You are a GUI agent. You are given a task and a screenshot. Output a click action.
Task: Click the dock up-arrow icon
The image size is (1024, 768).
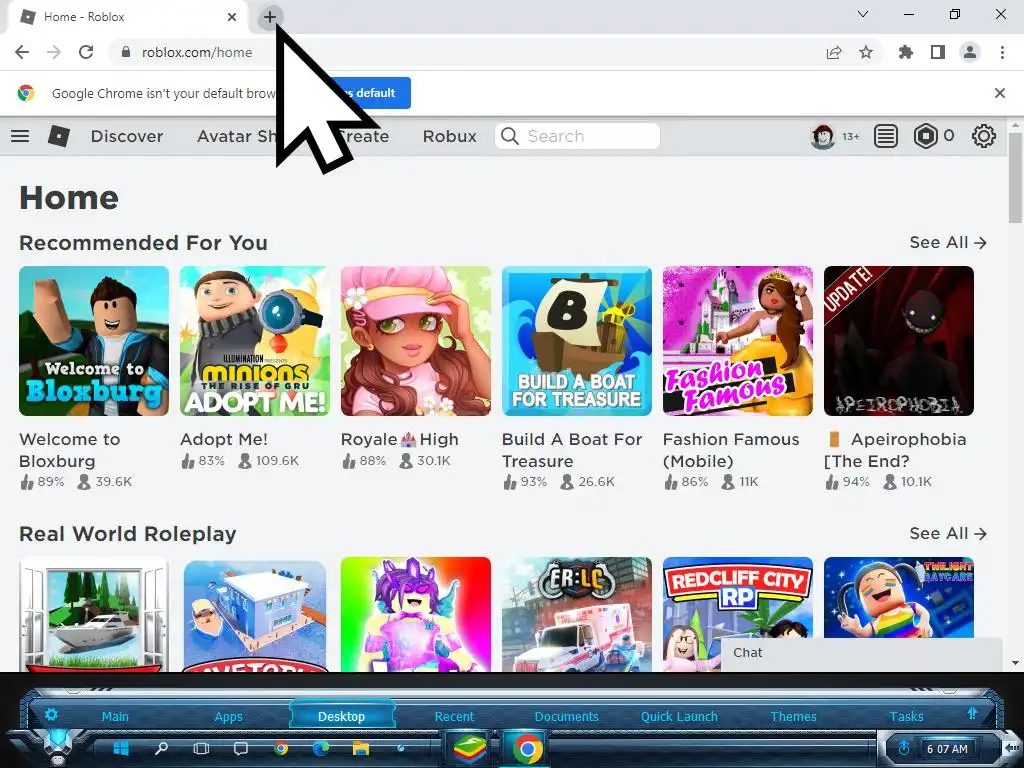[x=972, y=713]
